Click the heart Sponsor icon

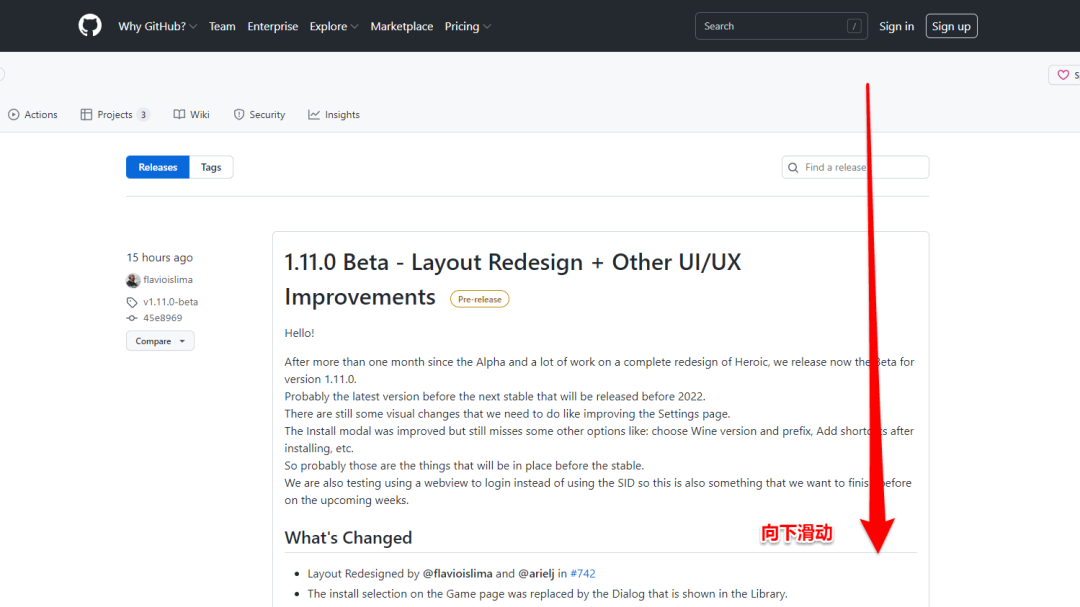[x=1063, y=75]
